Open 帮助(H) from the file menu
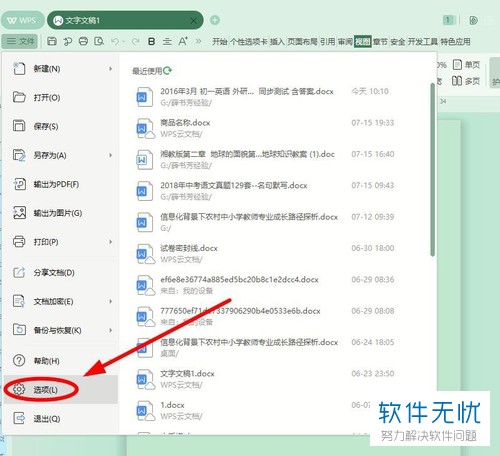The image size is (500, 456). [x=61, y=361]
